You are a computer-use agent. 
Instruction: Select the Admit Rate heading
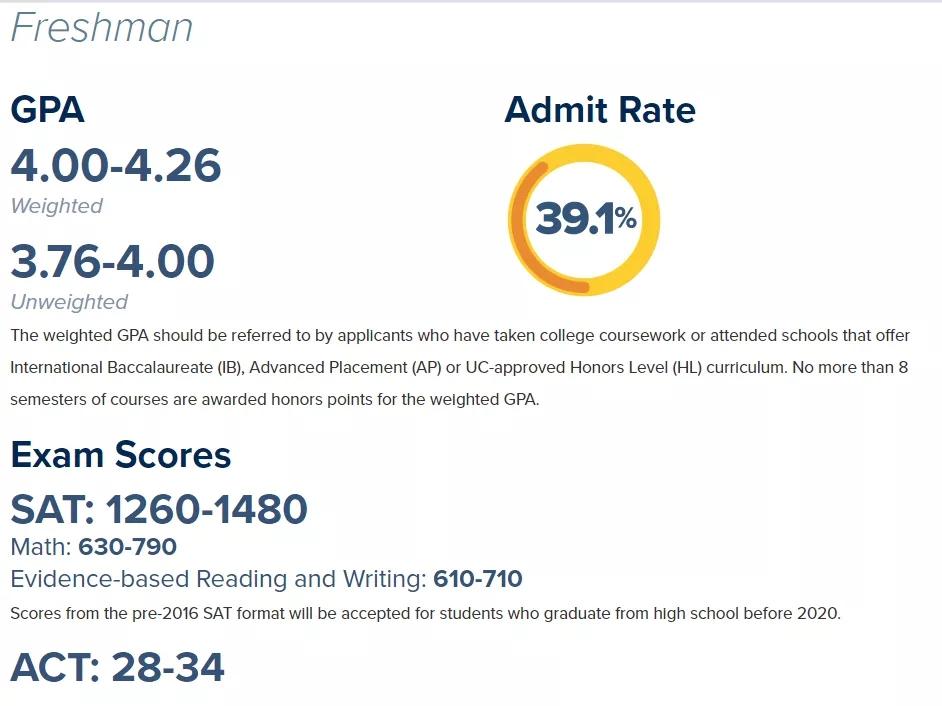click(600, 110)
